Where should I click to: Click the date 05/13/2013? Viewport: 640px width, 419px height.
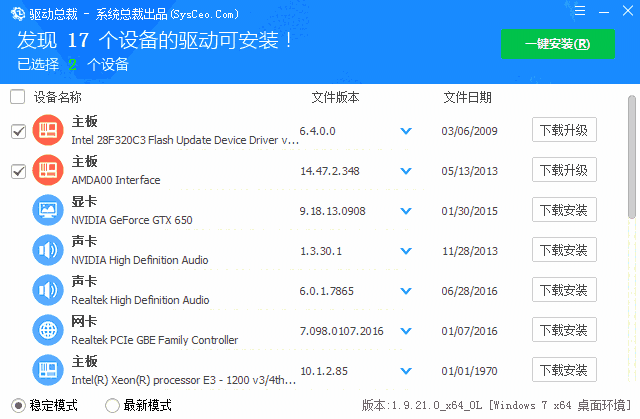point(469,171)
